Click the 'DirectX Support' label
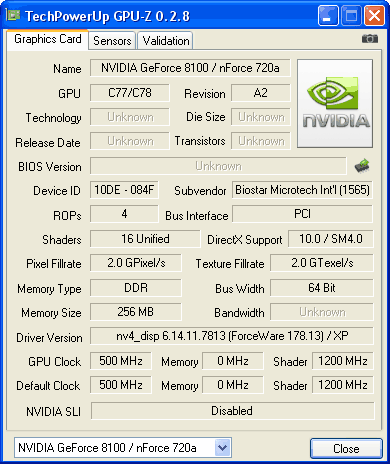Screen dimensions: 390x464 245,240
